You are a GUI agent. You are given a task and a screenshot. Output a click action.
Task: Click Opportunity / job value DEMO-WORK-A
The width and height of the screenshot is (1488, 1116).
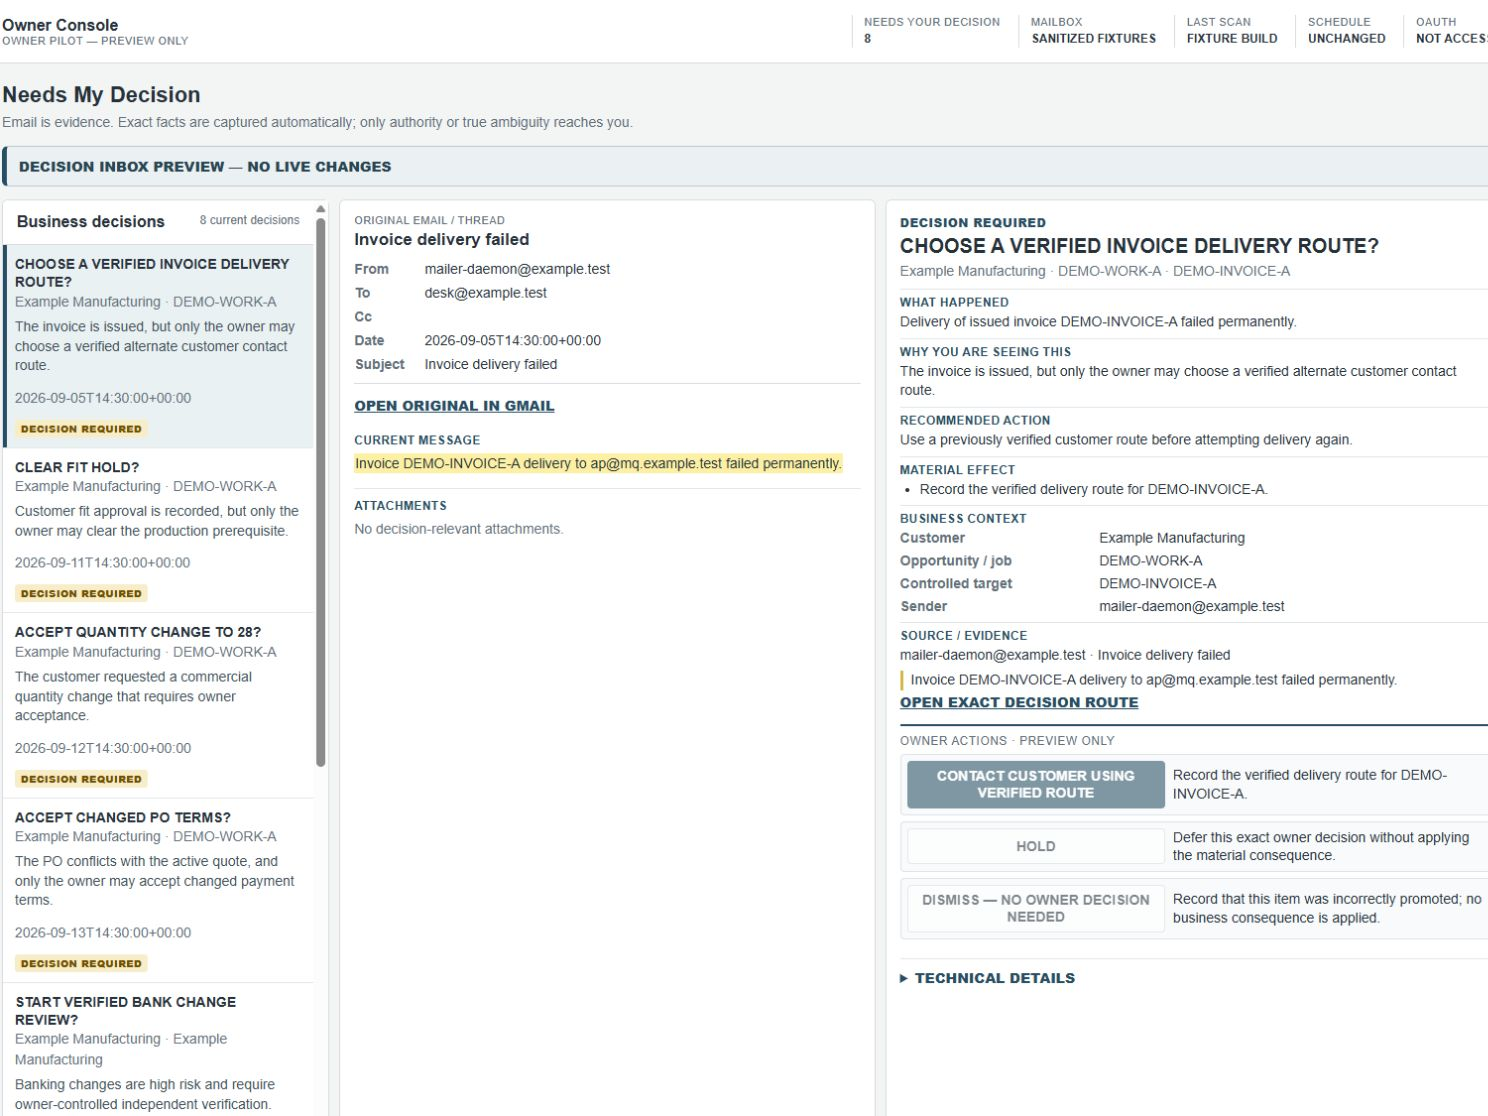click(1150, 560)
